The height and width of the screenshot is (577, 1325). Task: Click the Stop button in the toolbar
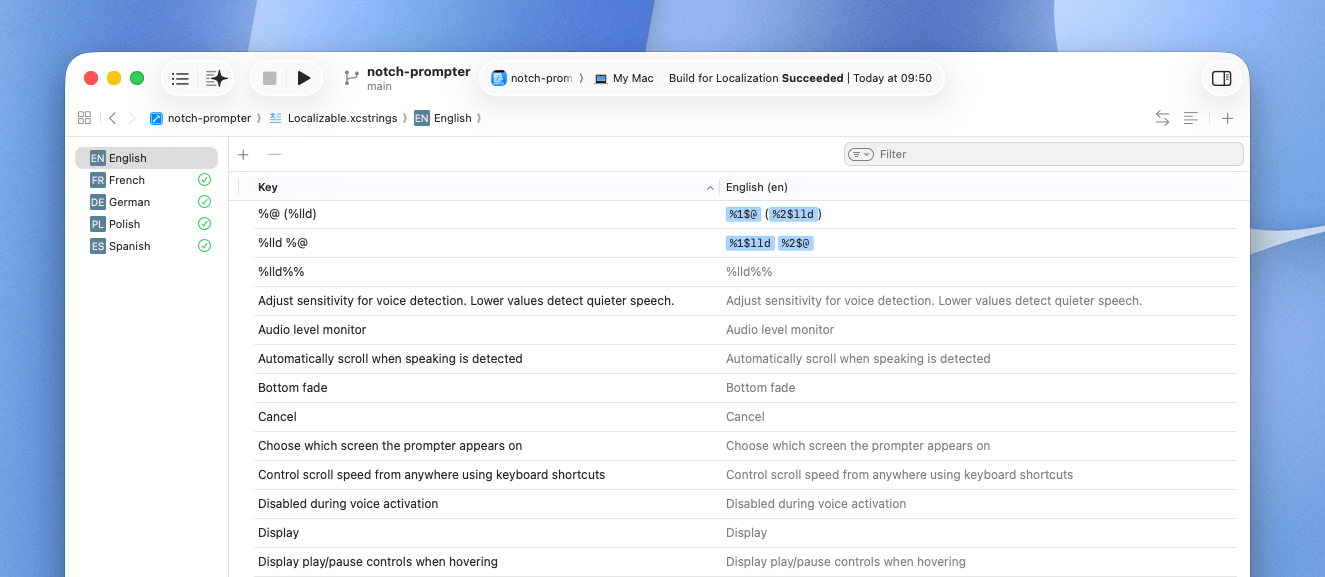pyautogui.click(x=268, y=77)
